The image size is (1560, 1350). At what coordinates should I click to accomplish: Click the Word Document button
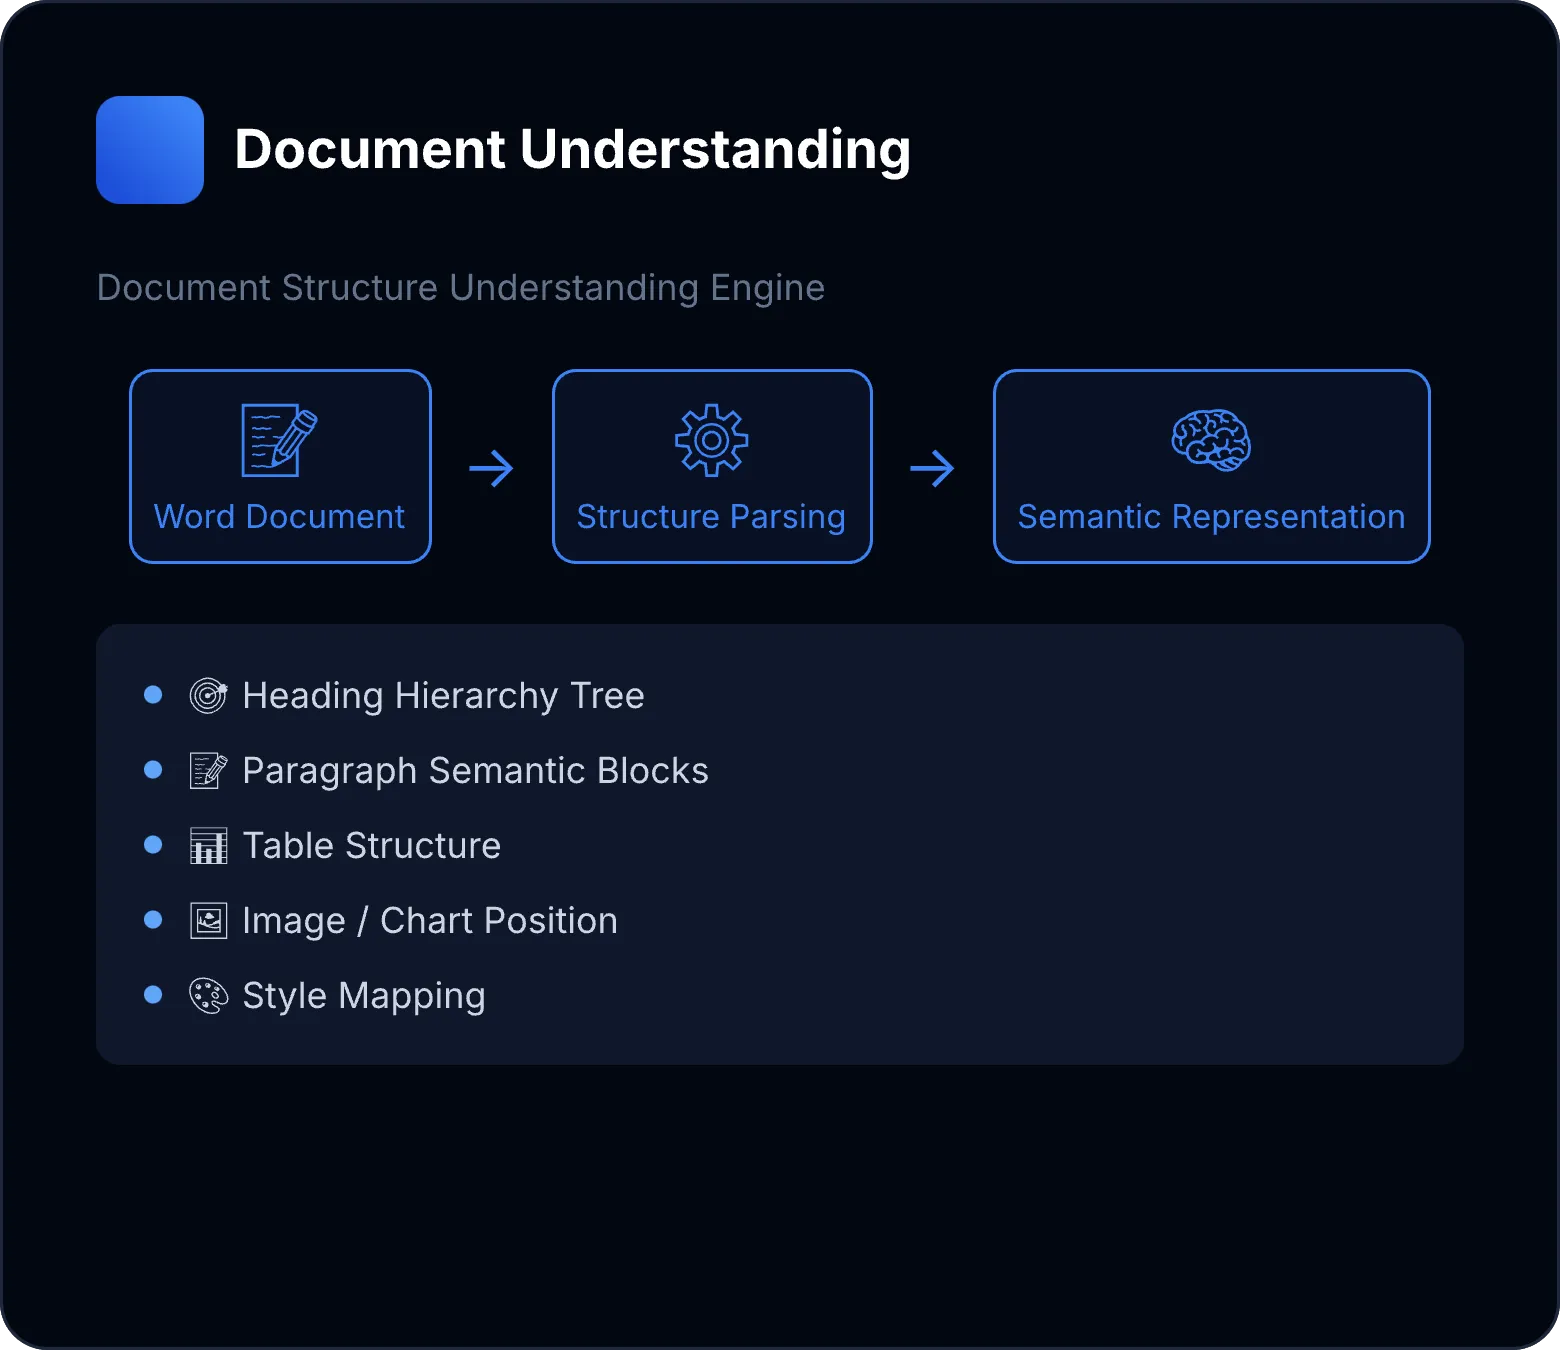pos(279,516)
